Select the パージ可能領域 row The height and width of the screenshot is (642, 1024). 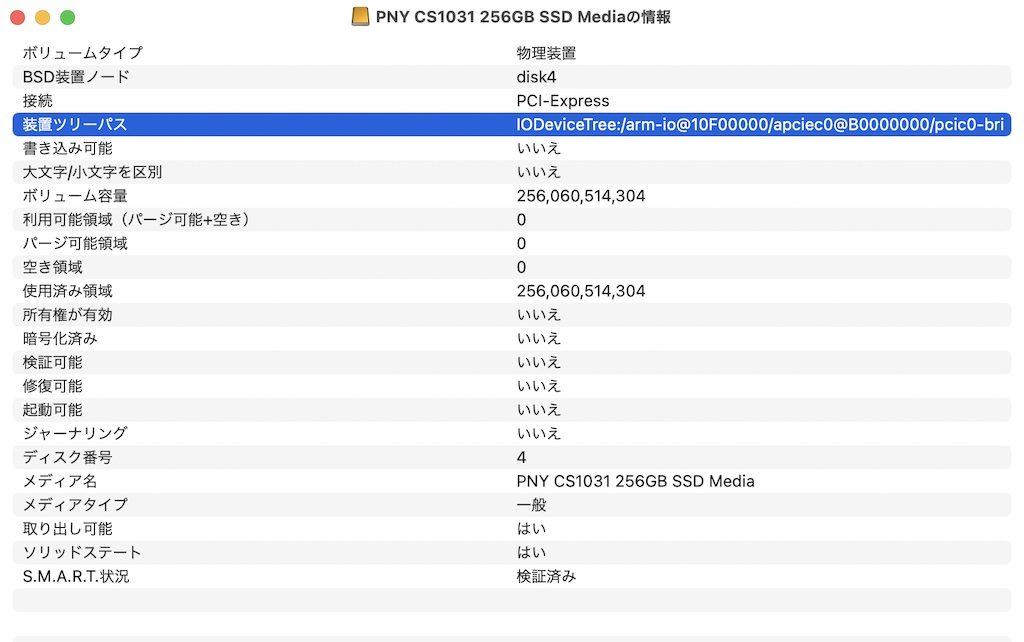pos(512,244)
